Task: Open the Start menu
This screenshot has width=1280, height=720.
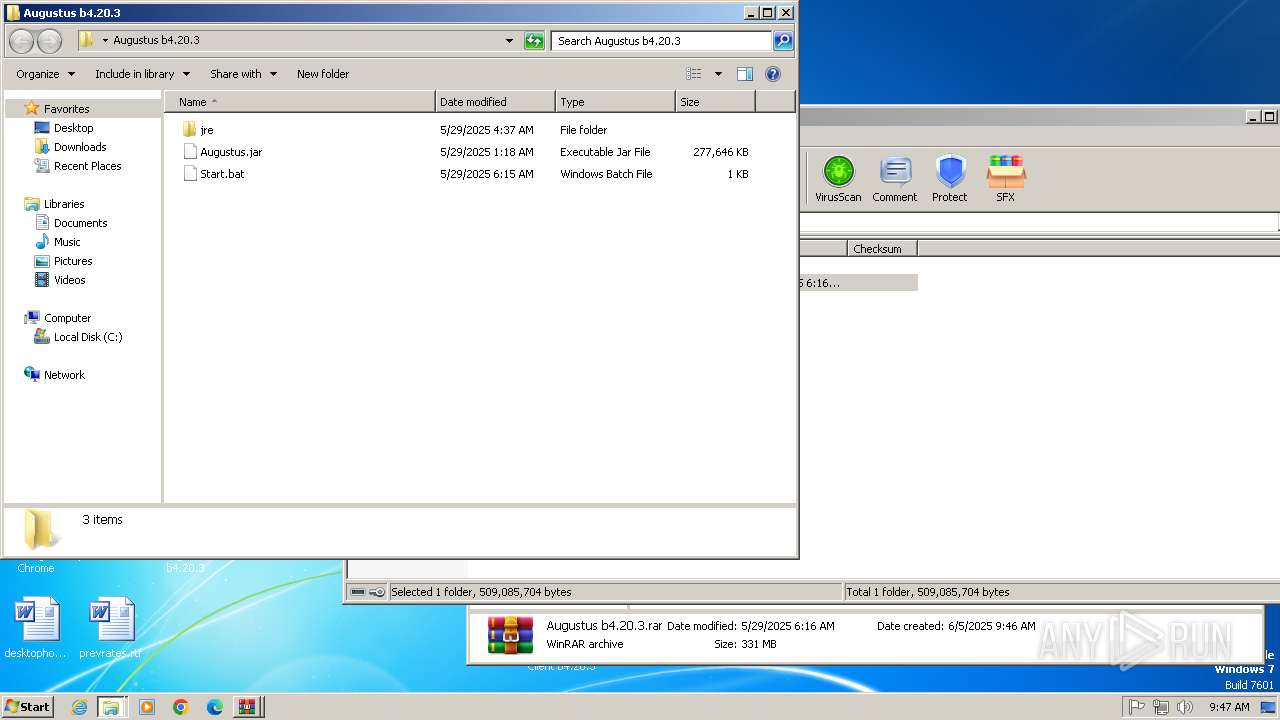Action: 27,706
